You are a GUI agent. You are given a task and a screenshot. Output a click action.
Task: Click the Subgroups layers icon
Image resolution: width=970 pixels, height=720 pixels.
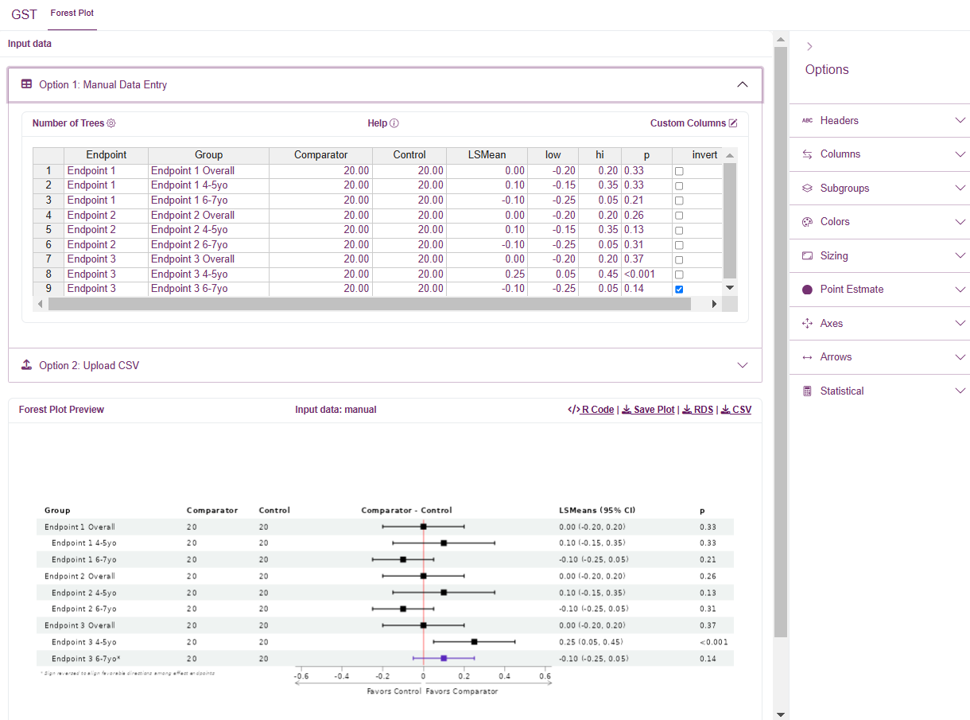coord(807,188)
